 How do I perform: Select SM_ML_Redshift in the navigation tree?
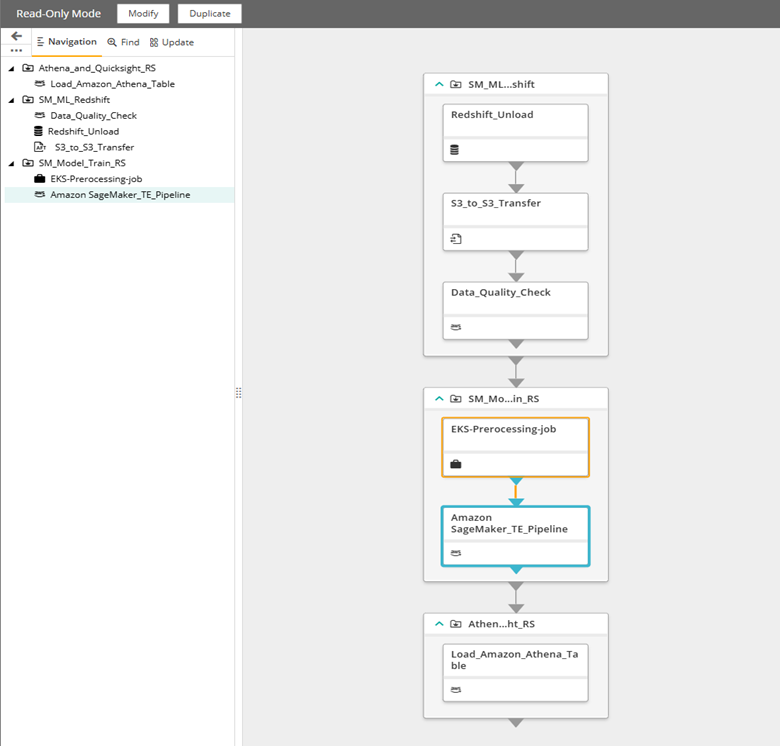point(74,100)
